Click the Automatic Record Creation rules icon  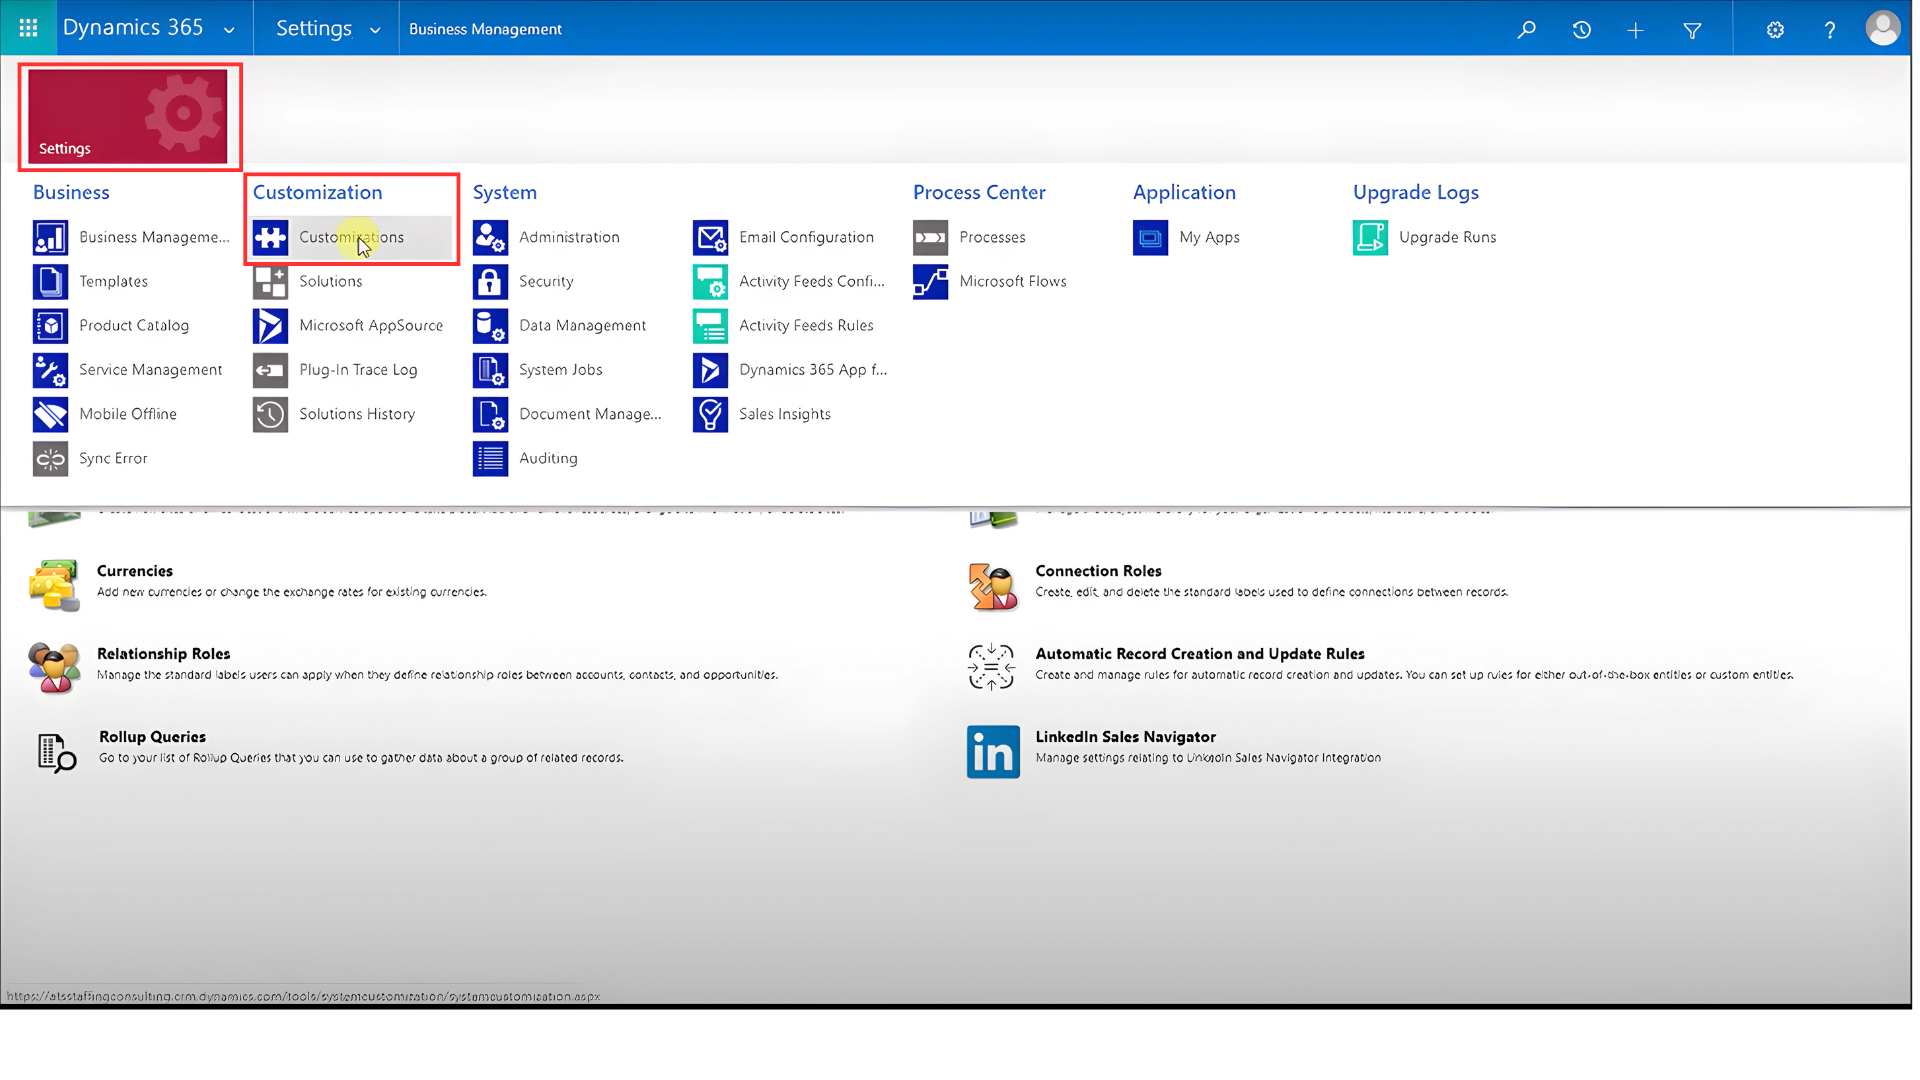coord(991,667)
